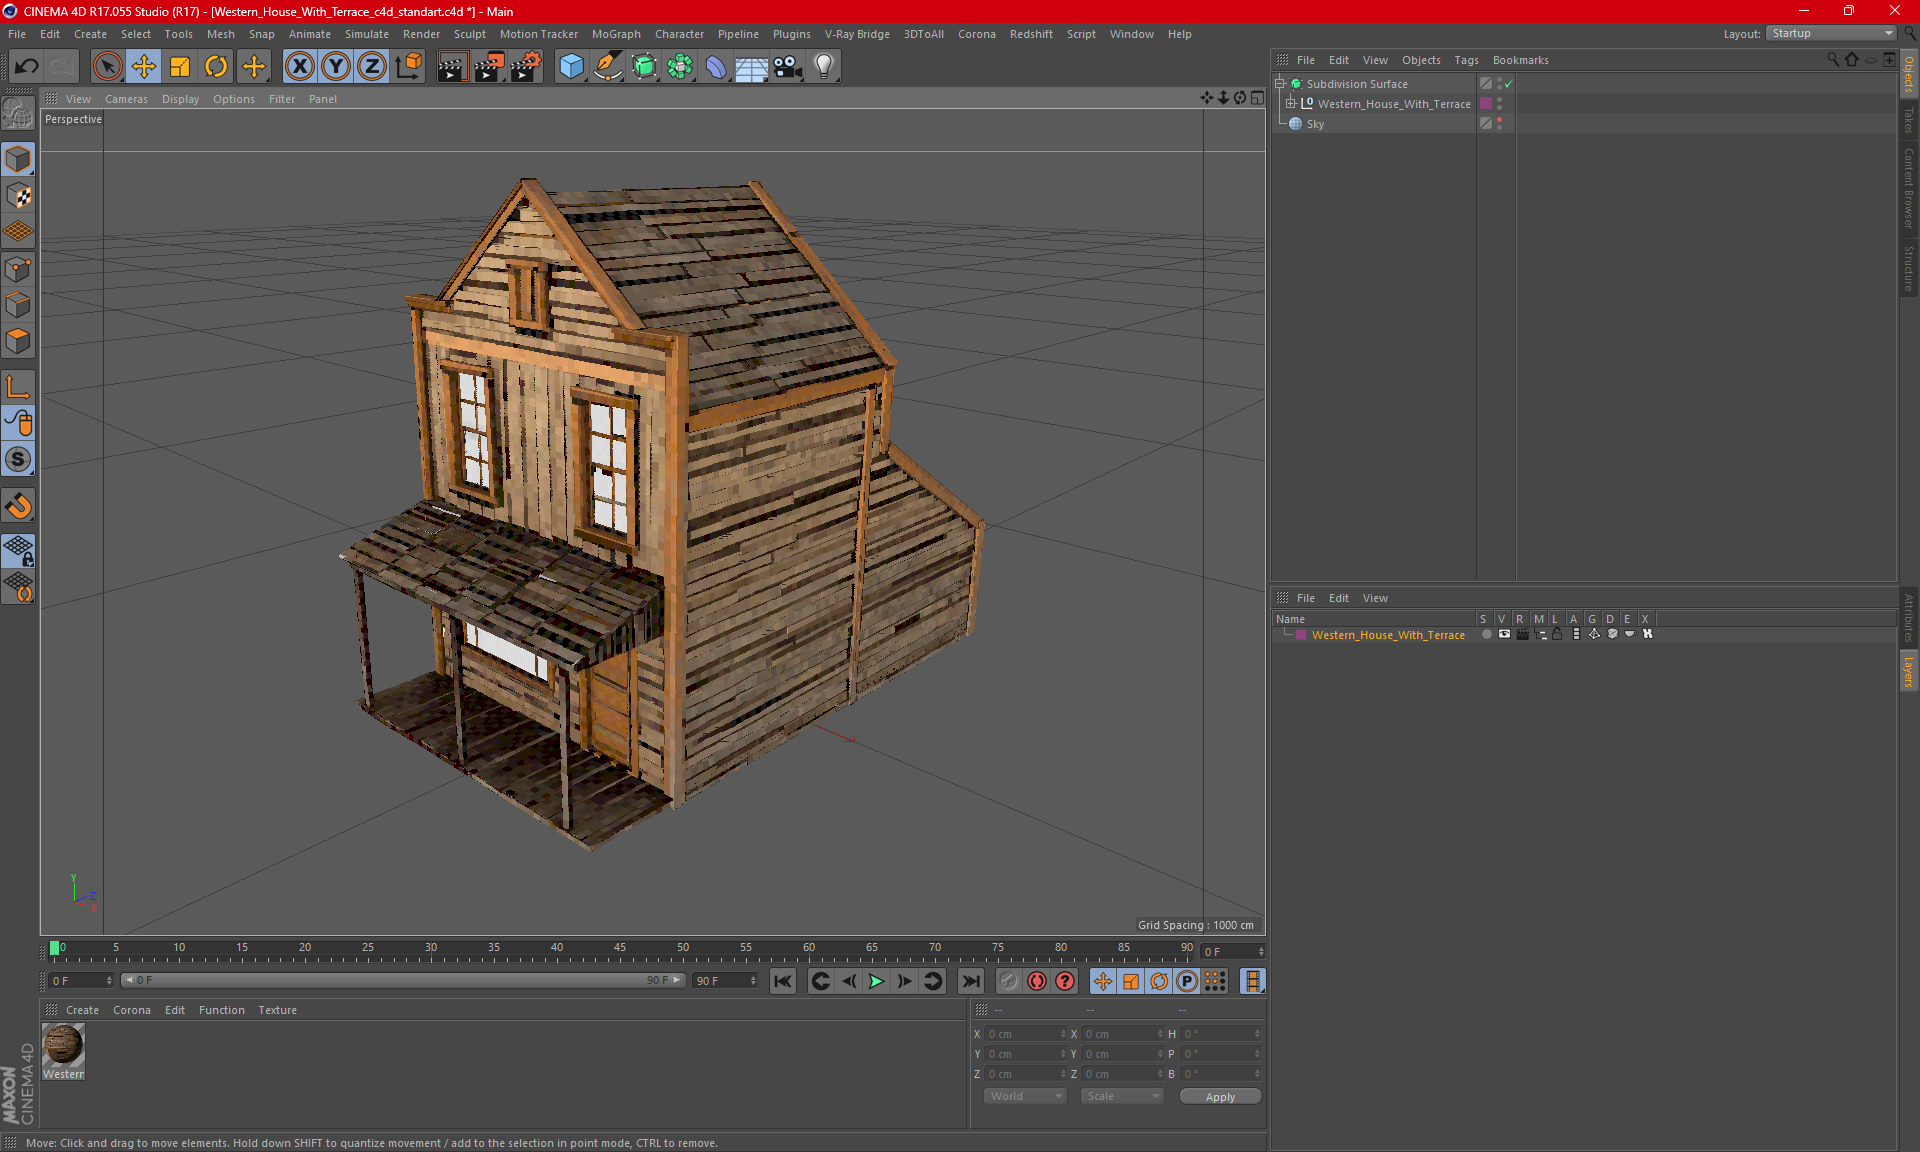Open the Objects manager Tags menu
1920x1152 pixels.
pos(1466,60)
